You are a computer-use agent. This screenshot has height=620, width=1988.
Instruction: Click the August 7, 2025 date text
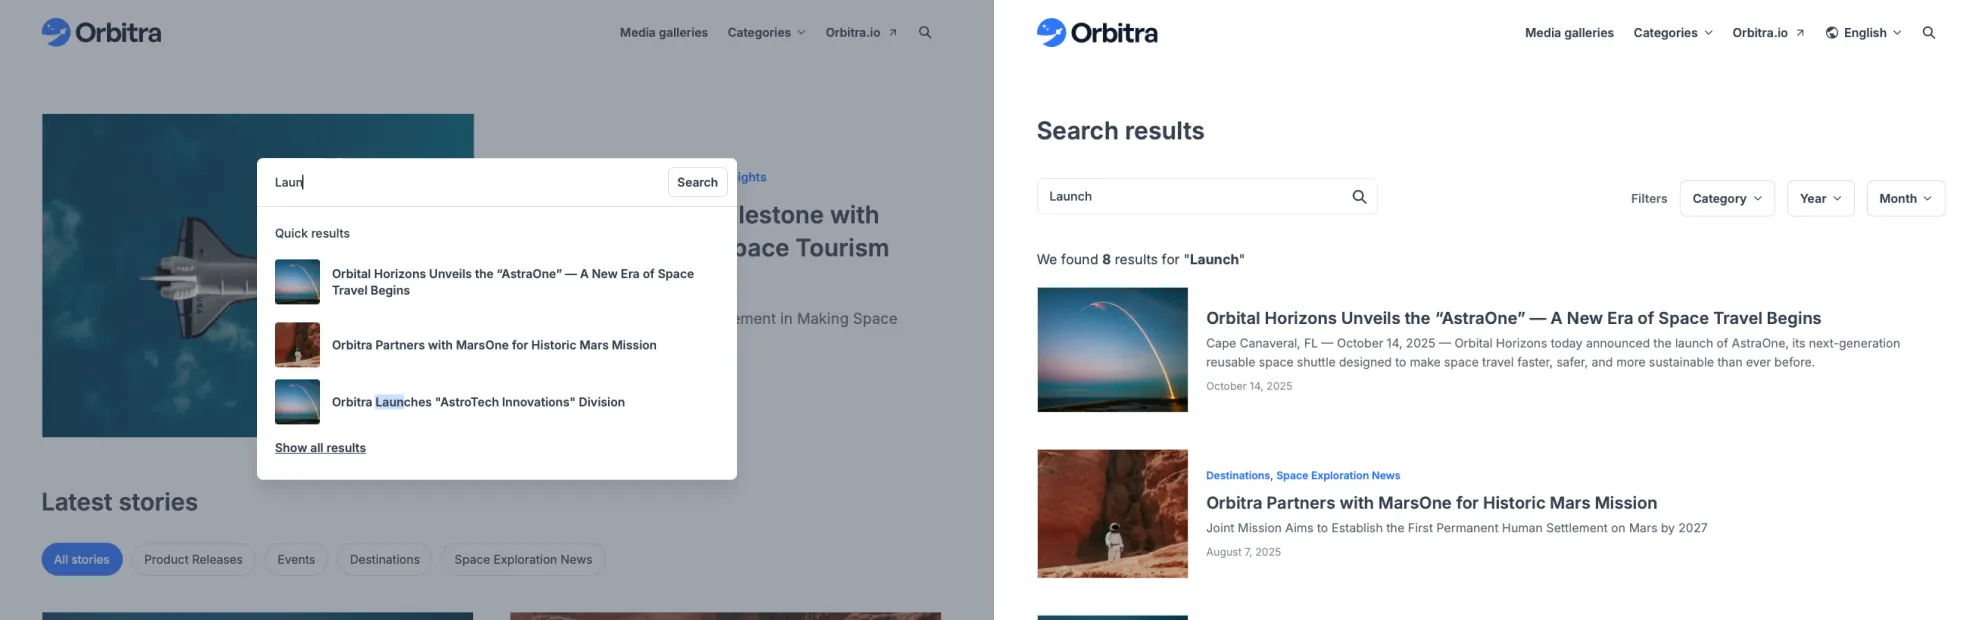1243,552
